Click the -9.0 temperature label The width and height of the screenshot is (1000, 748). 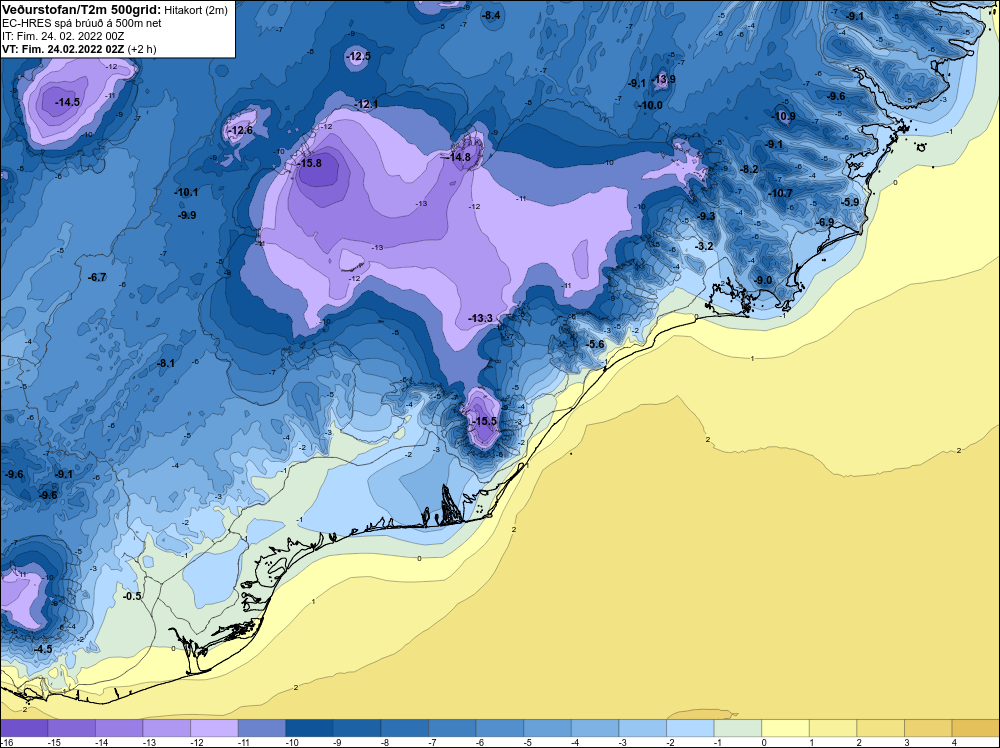click(762, 280)
